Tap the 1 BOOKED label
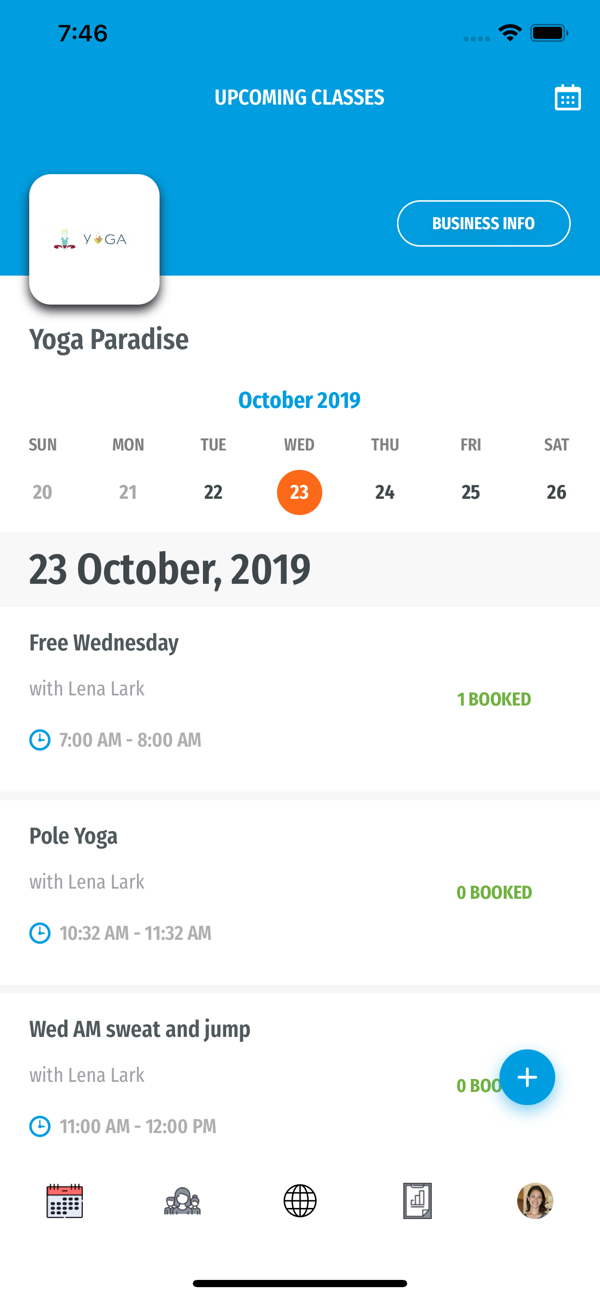Viewport: 600px width, 1299px height. point(494,699)
